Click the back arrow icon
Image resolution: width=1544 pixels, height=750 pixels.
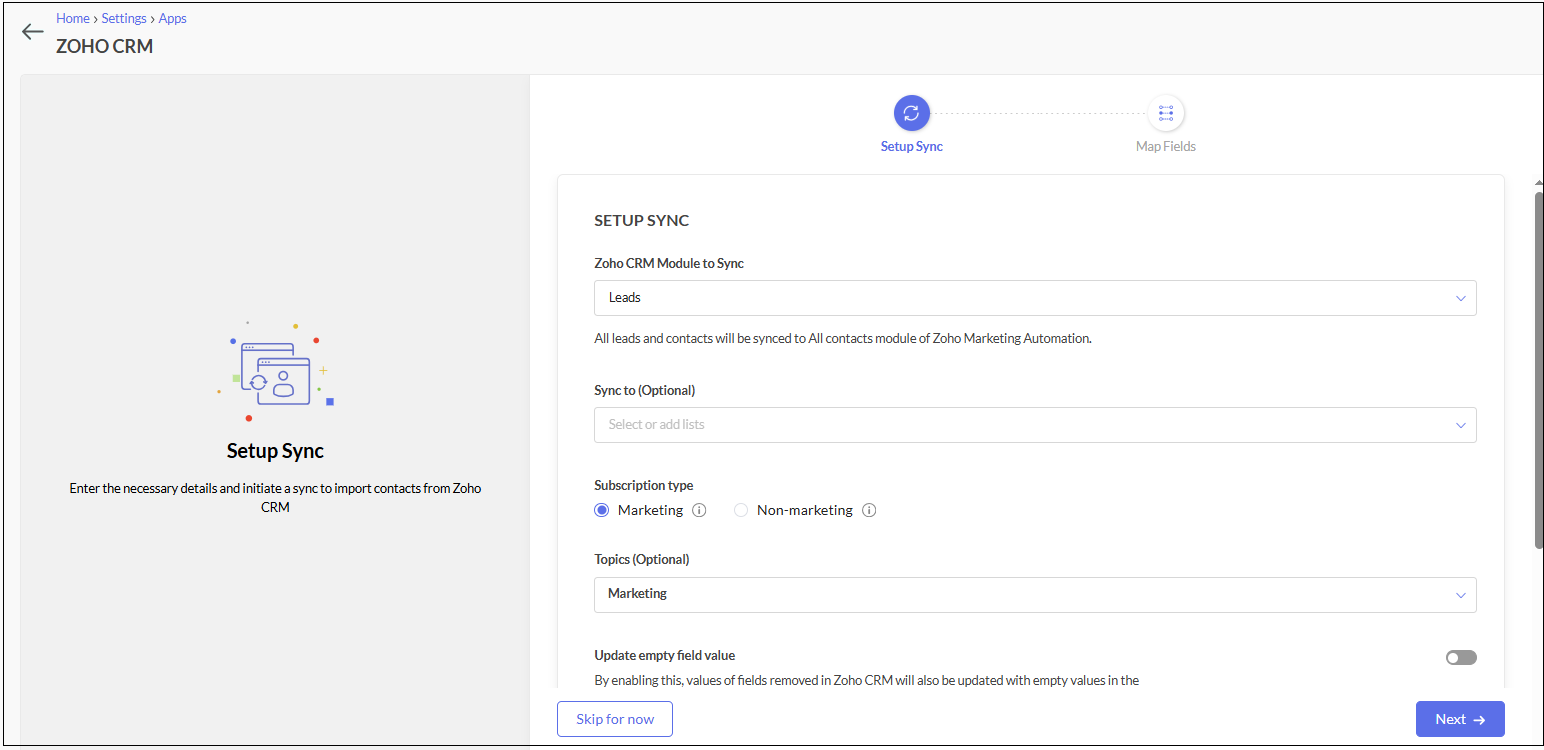click(x=33, y=32)
